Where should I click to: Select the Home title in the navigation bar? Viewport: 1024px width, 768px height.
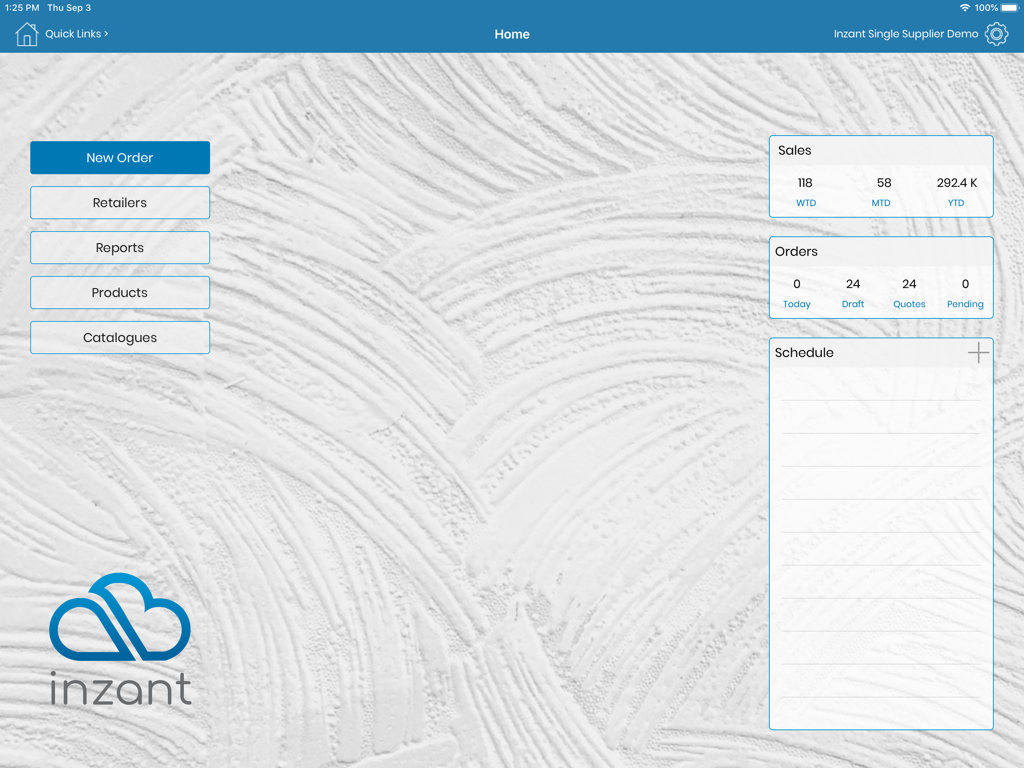(512, 33)
